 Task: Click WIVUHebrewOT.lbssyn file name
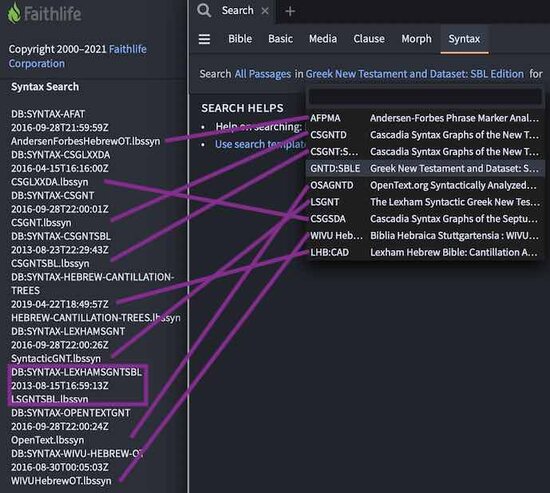[61, 481]
